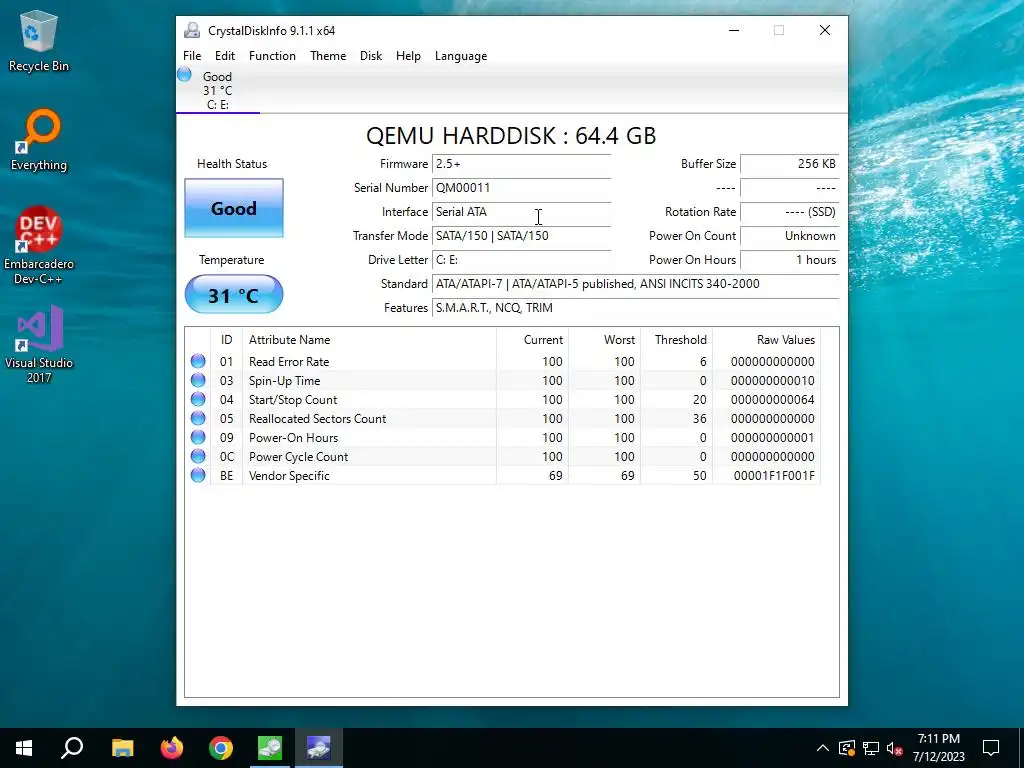This screenshot has width=1024, height=768.
Task: Select the Good 31 °C C: E: disk tab
Action: 217,90
